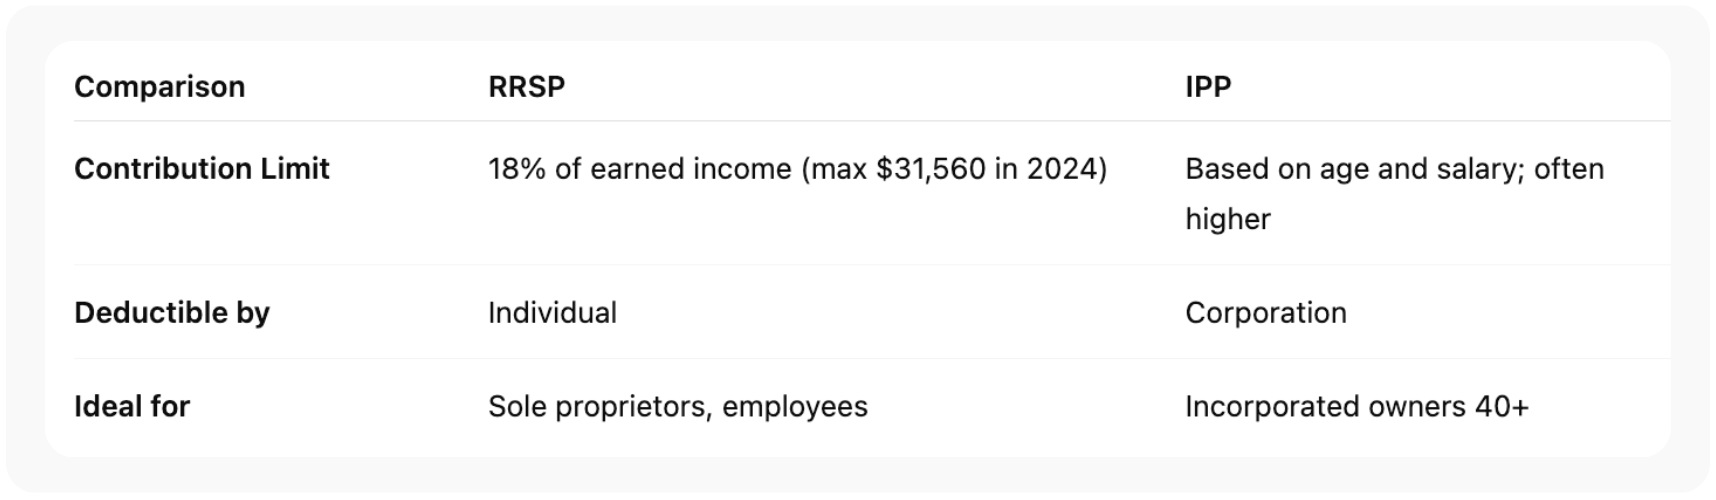The image size is (1716, 500).
Task: Click the year 2024 in RRSP limit
Action: [x=1062, y=169]
